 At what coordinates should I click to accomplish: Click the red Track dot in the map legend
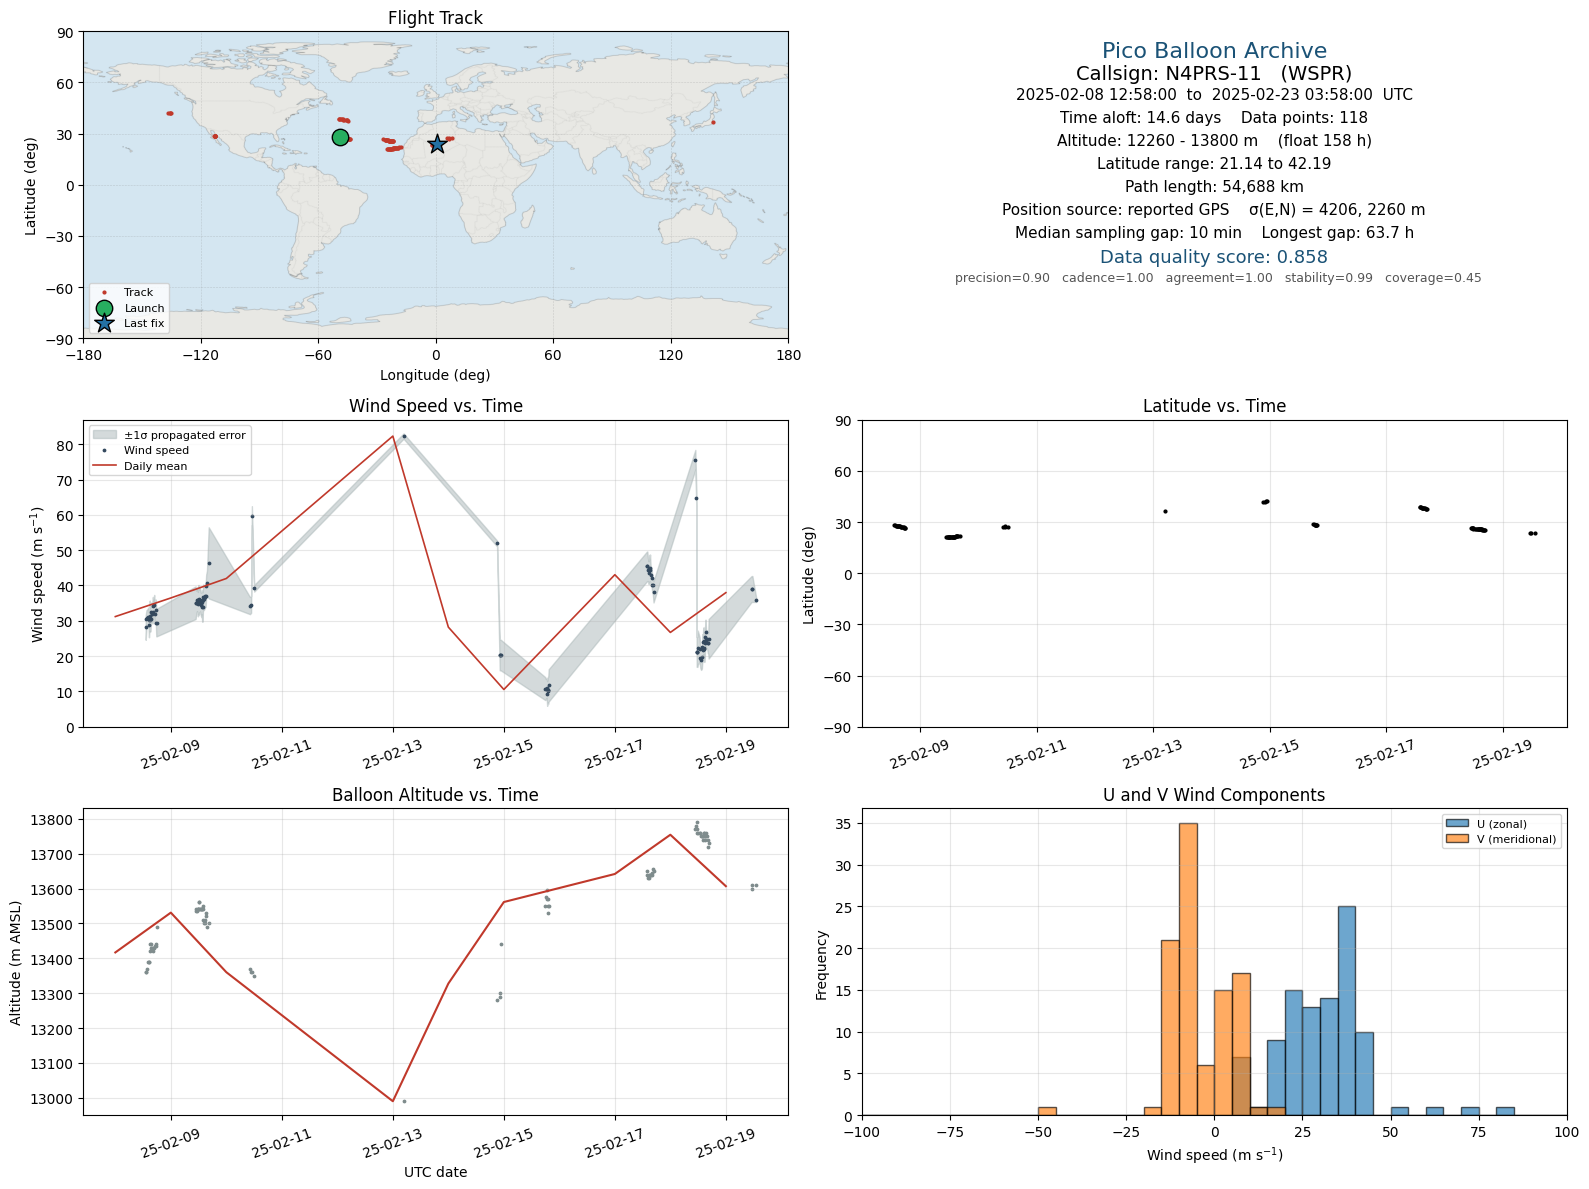pyautogui.click(x=104, y=293)
